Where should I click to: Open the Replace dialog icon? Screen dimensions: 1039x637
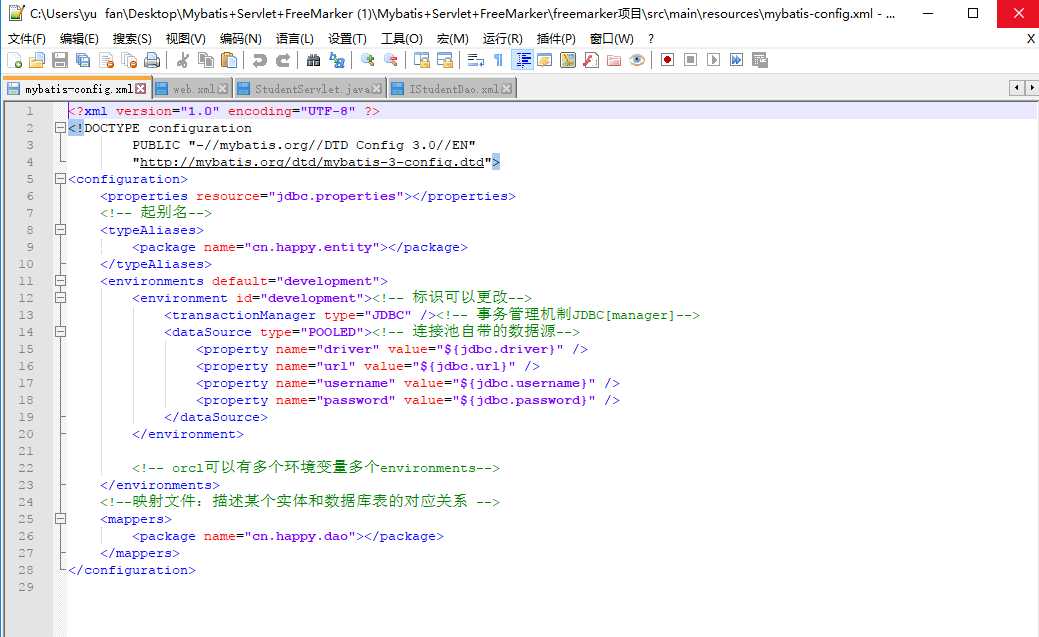coord(337,60)
